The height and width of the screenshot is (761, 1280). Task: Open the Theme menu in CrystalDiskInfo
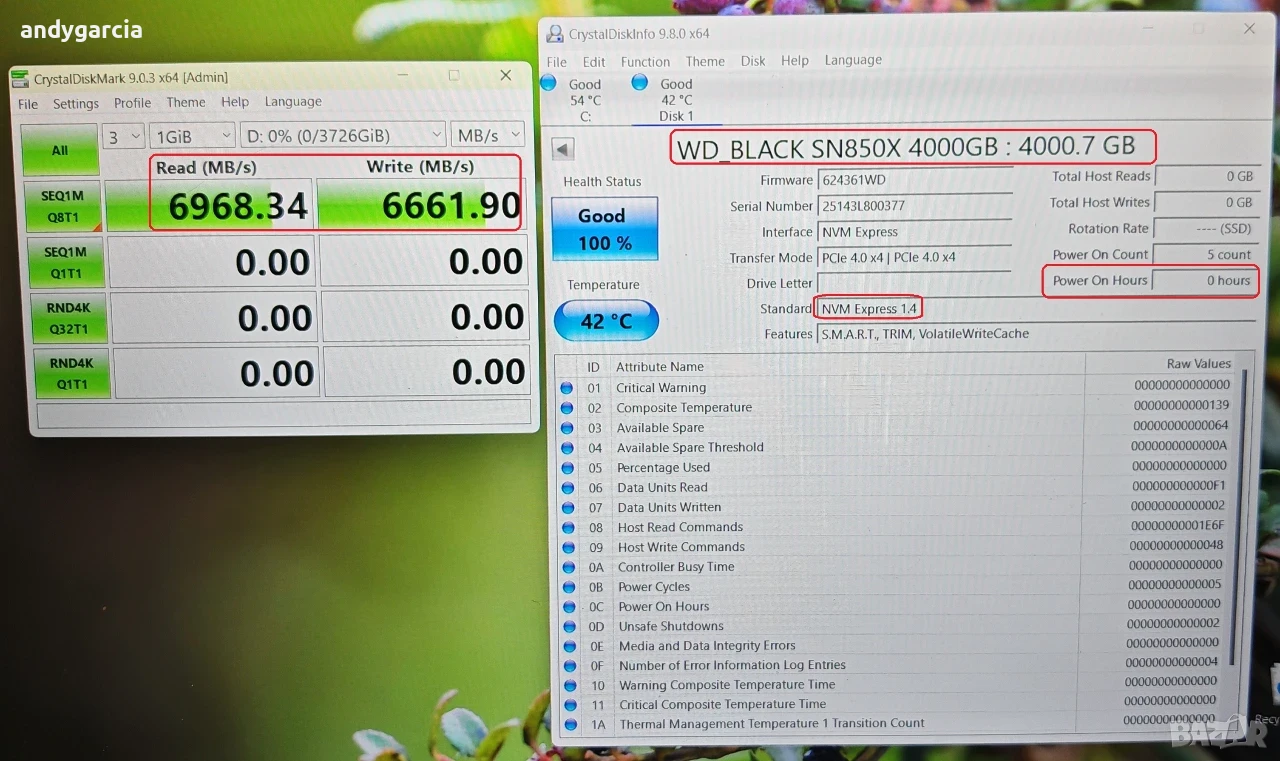point(705,61)
